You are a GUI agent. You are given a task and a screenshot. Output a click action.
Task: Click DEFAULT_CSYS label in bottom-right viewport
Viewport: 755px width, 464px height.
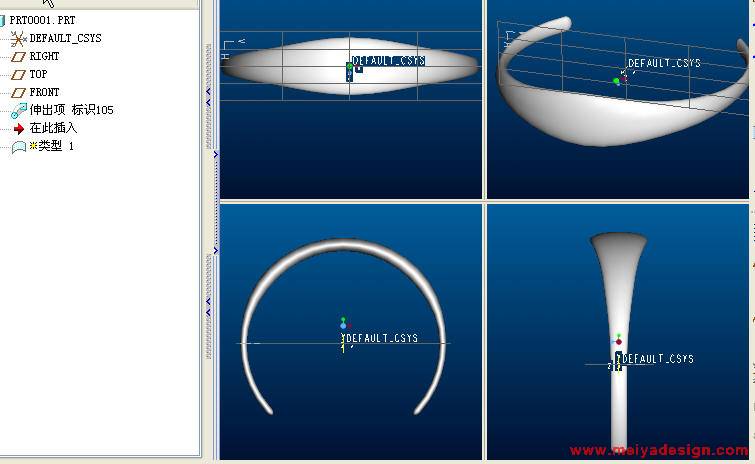(658, 359)
